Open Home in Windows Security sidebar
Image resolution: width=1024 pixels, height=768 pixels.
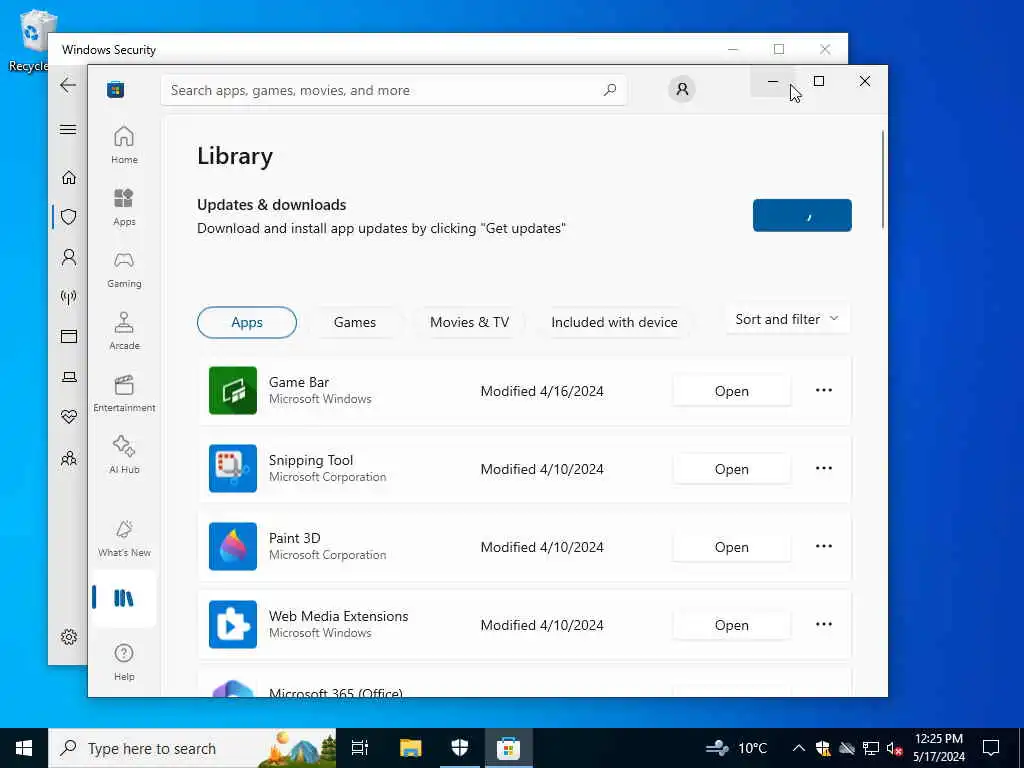[69, 177]
